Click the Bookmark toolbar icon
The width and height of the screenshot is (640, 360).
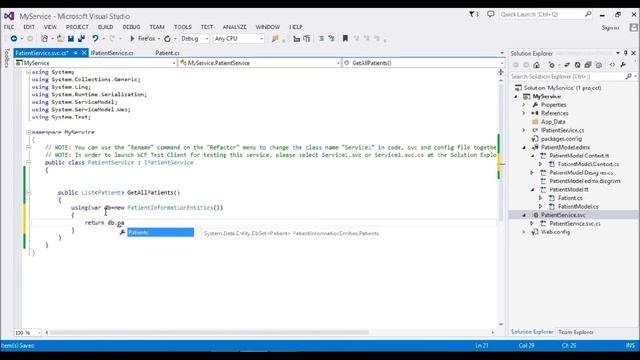[345, 38]
